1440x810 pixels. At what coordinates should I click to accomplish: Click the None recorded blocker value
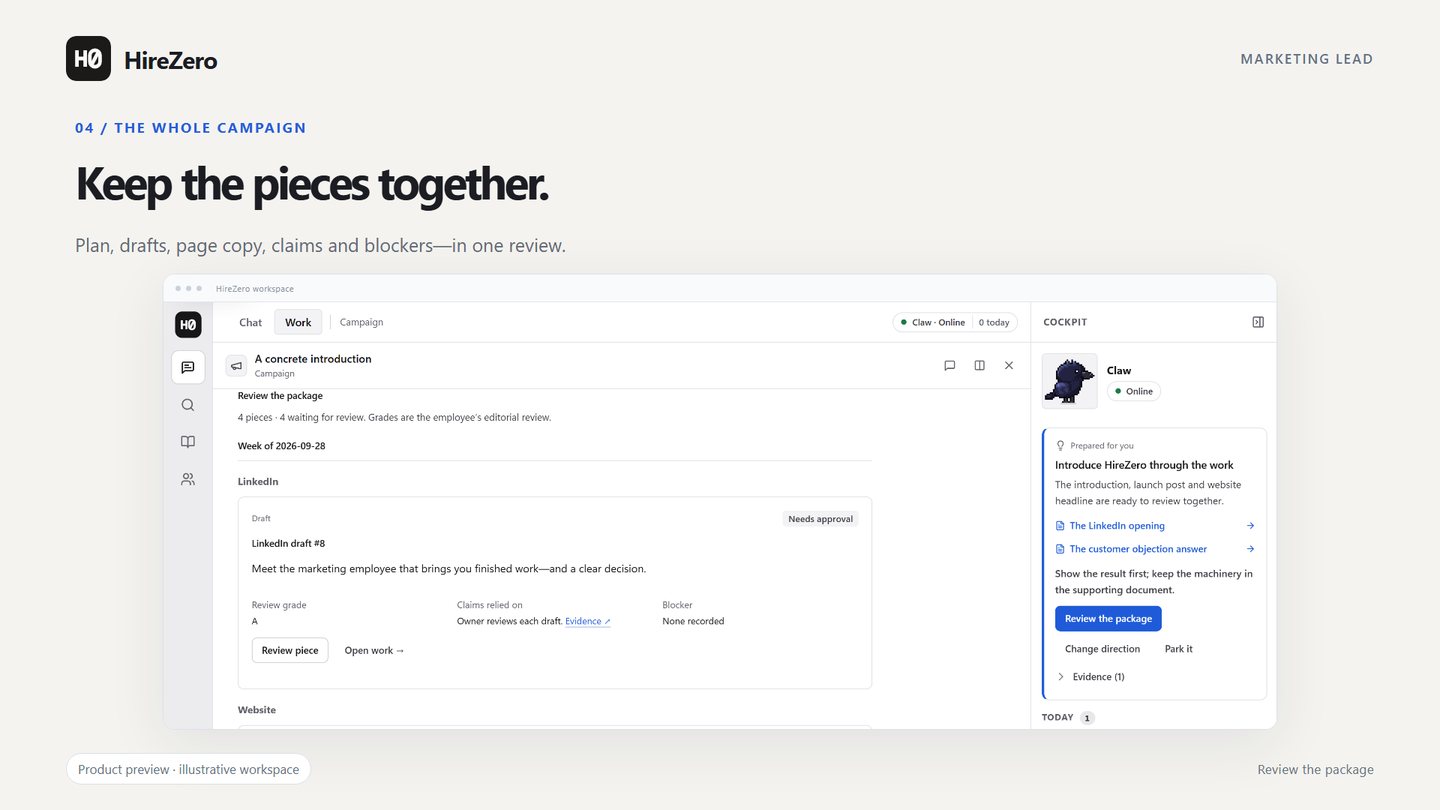693,621
